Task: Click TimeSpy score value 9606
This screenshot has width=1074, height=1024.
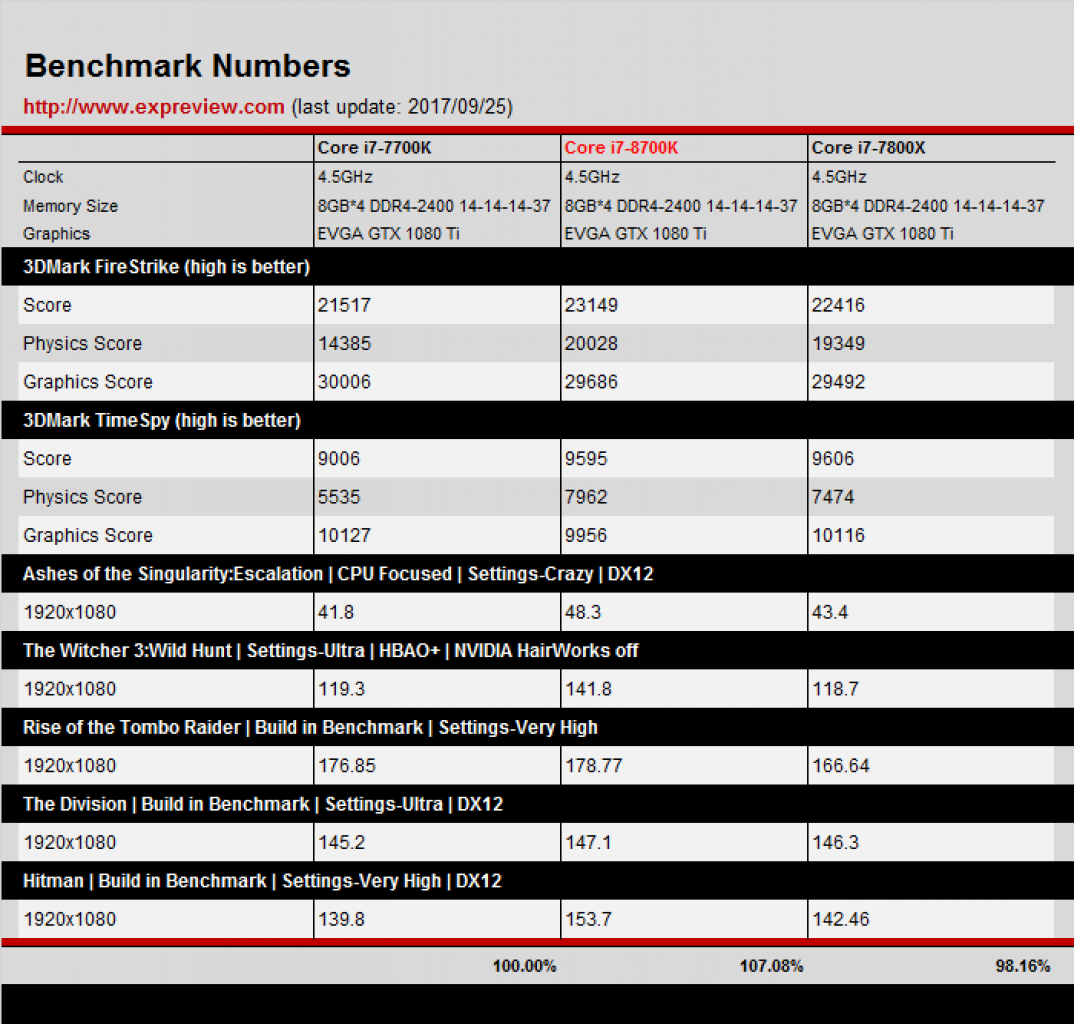Action: coord(833,458)
